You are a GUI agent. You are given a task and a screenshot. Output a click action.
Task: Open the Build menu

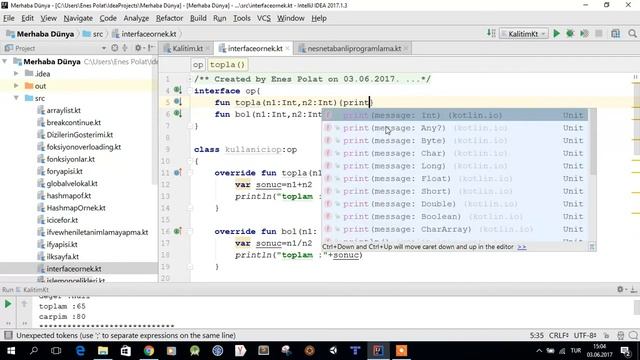198,18
